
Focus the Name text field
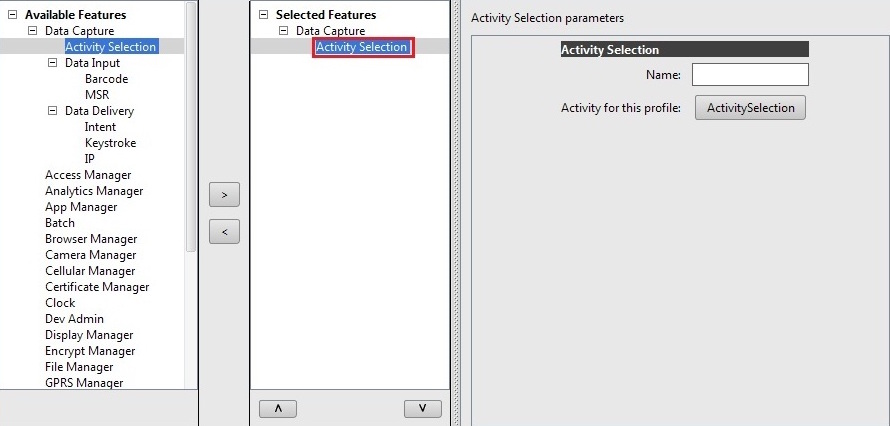coord(750,75)
